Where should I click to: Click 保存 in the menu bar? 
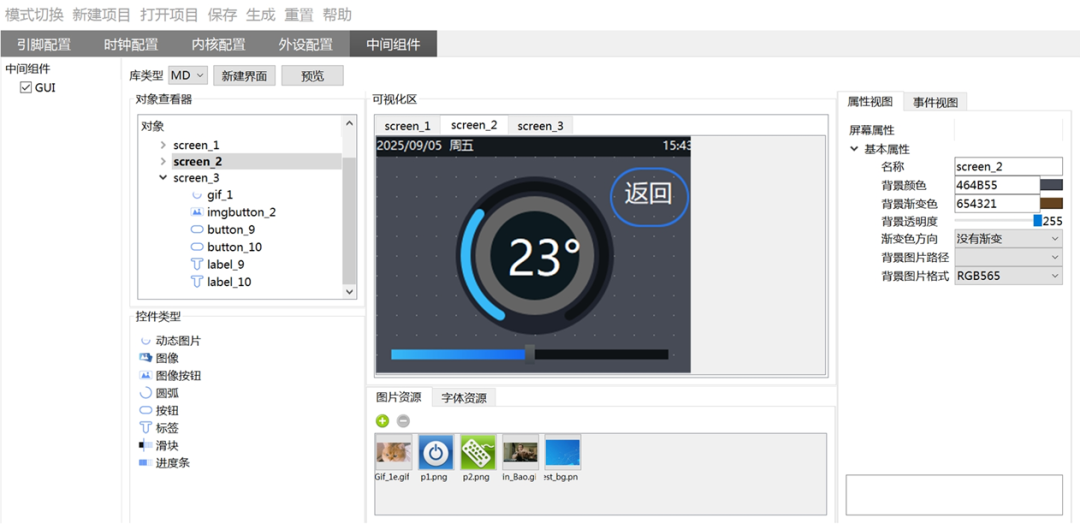[222, 14]
